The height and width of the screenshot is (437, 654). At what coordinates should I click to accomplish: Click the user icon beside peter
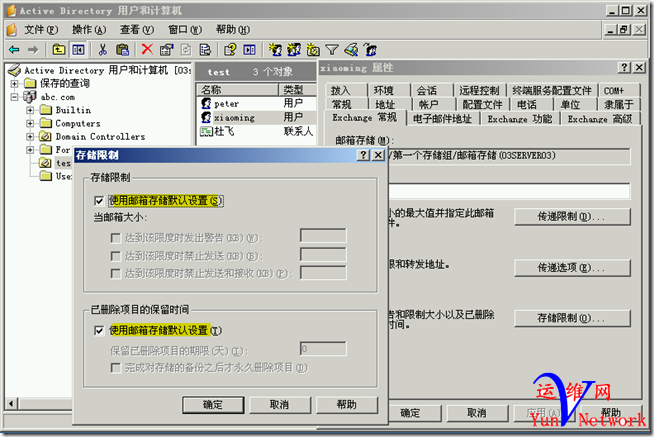[206, 103]
